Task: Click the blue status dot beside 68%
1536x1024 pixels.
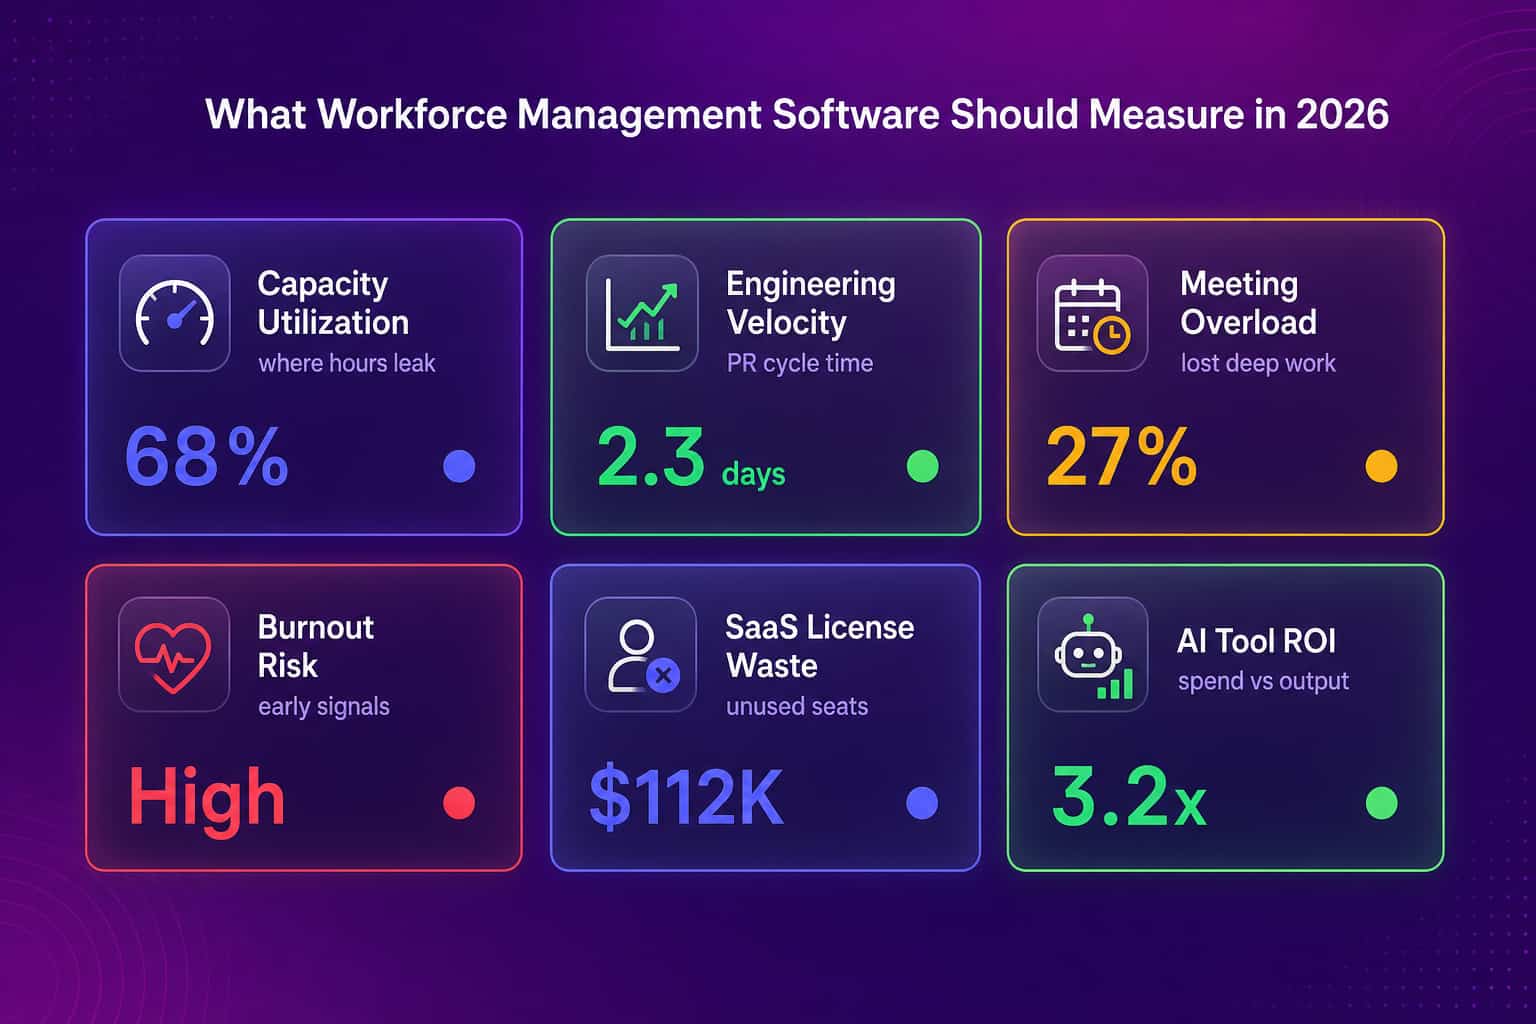Action: 459,466
